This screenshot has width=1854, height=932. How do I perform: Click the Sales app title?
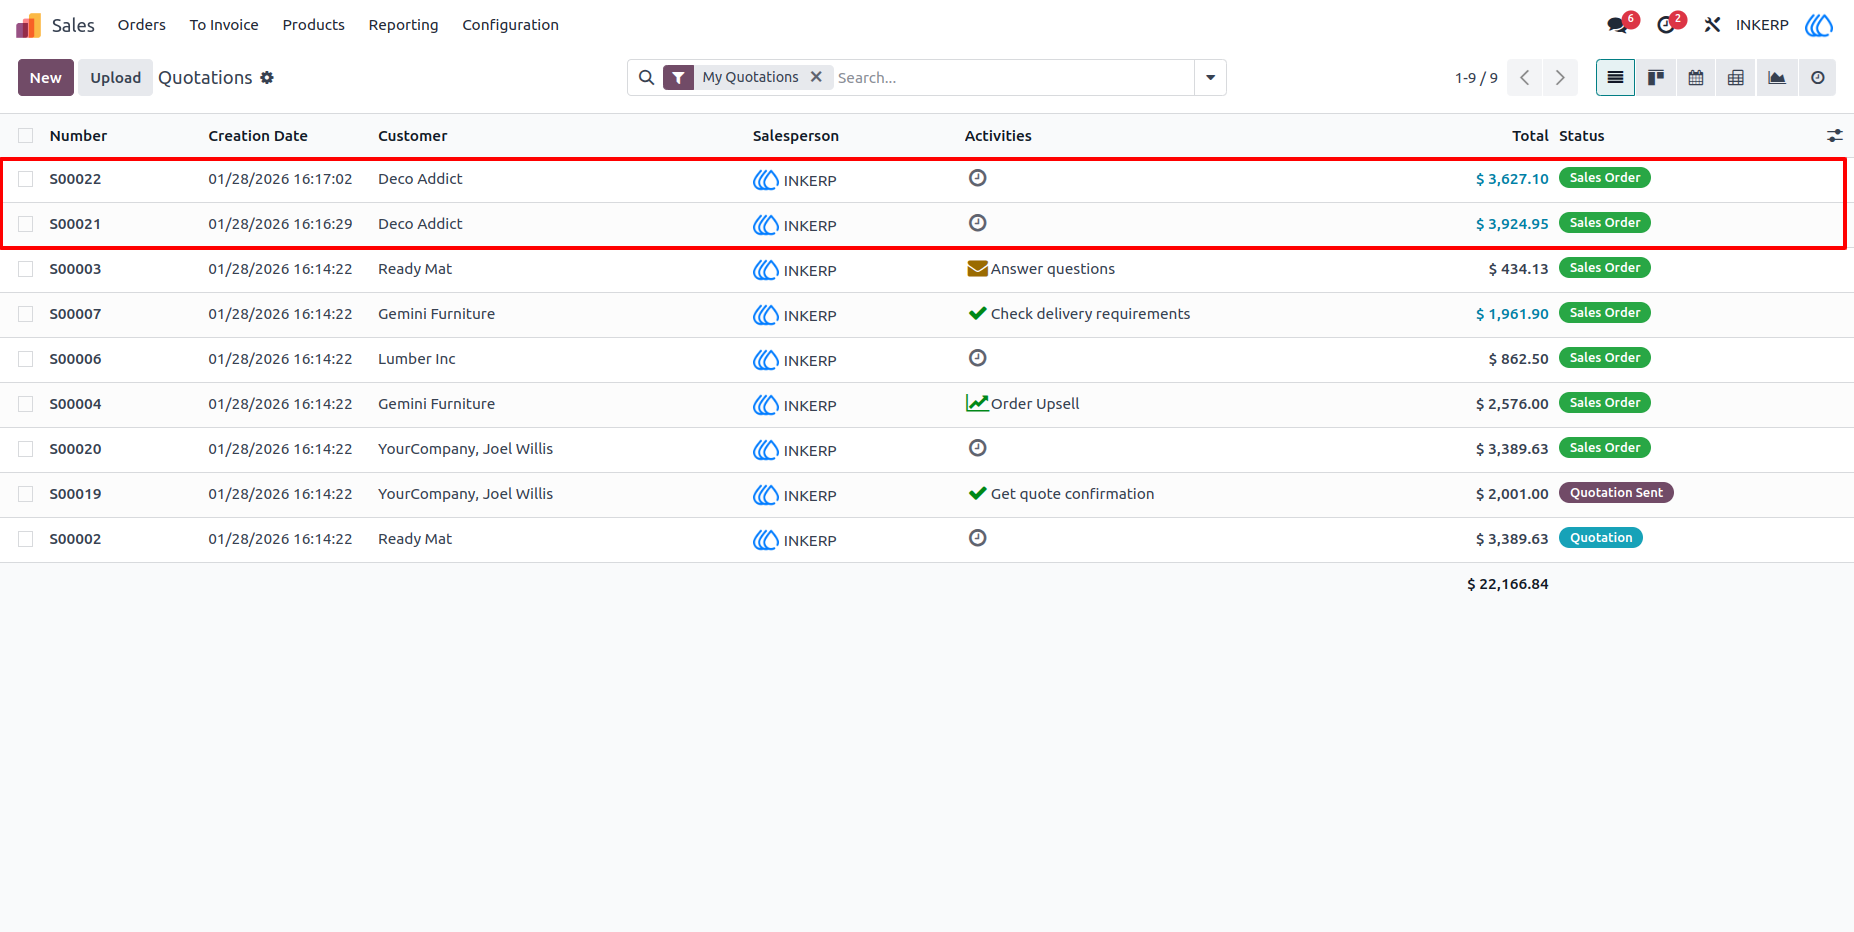[x=73, y=25]
